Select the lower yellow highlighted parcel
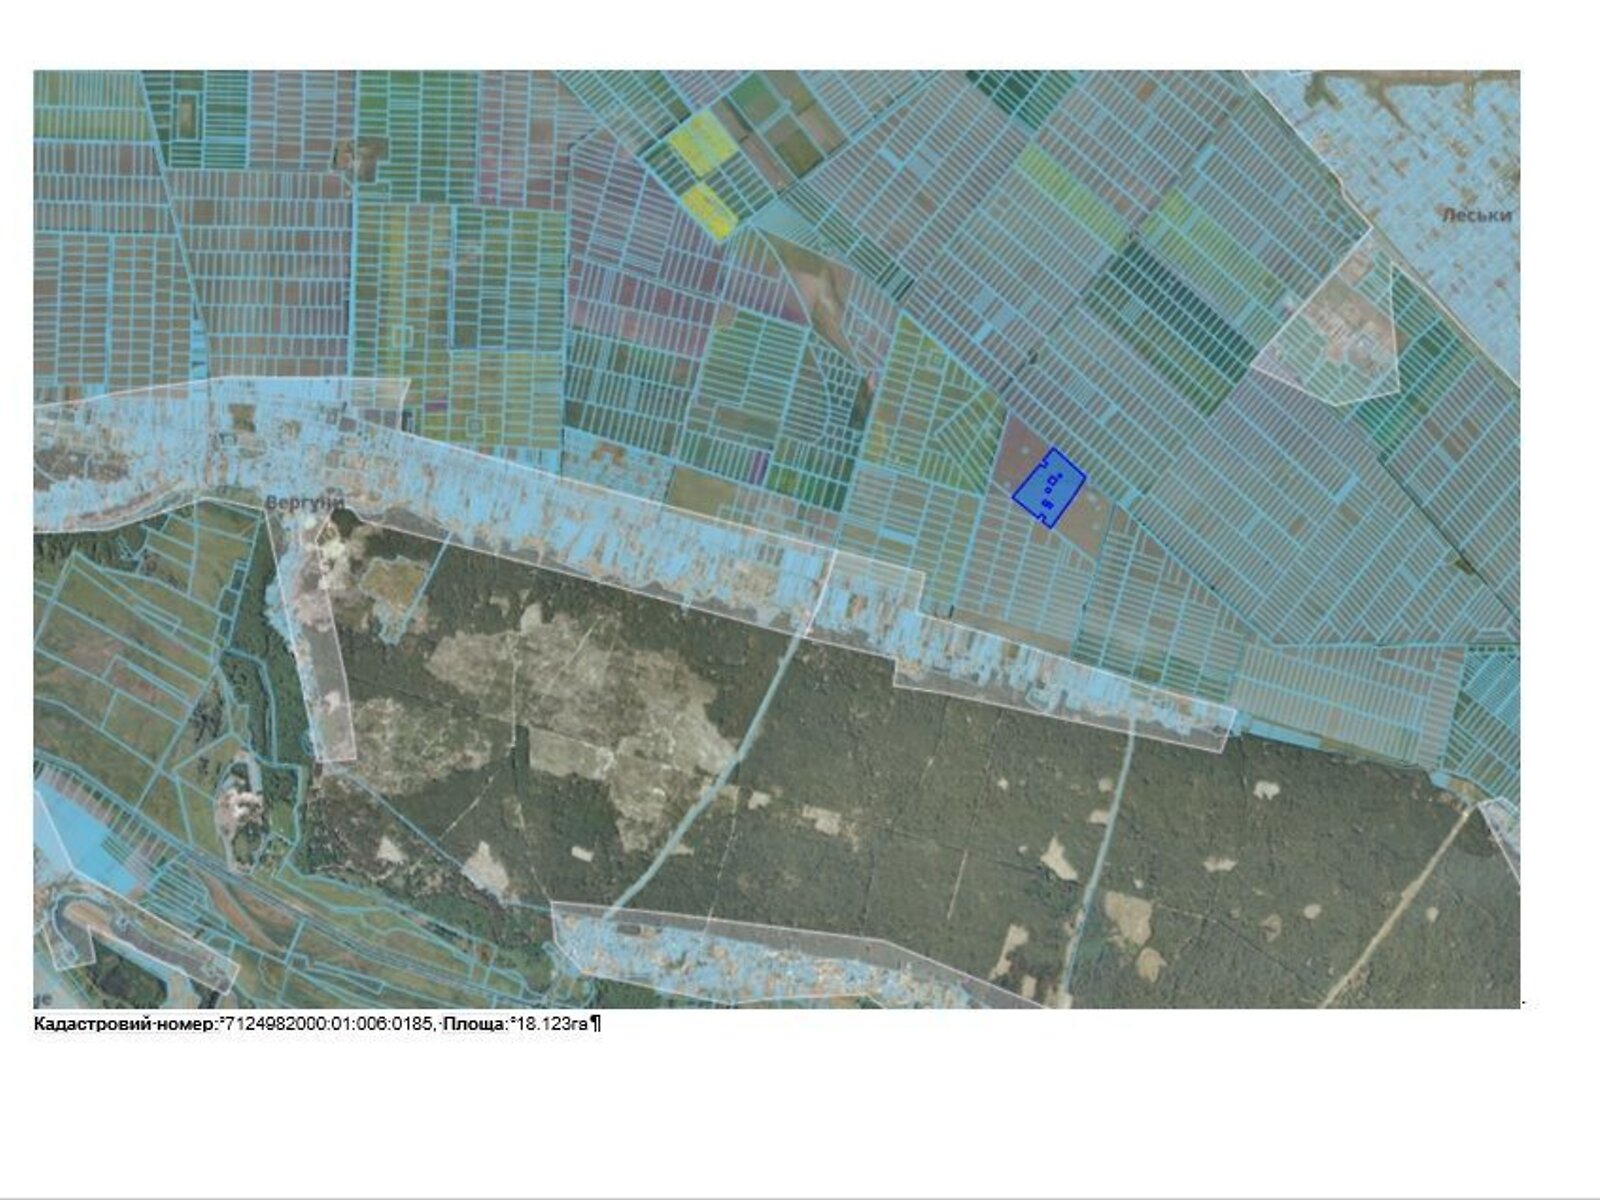This screenshot has height=1200, width=1600. [x=712, y=209]
